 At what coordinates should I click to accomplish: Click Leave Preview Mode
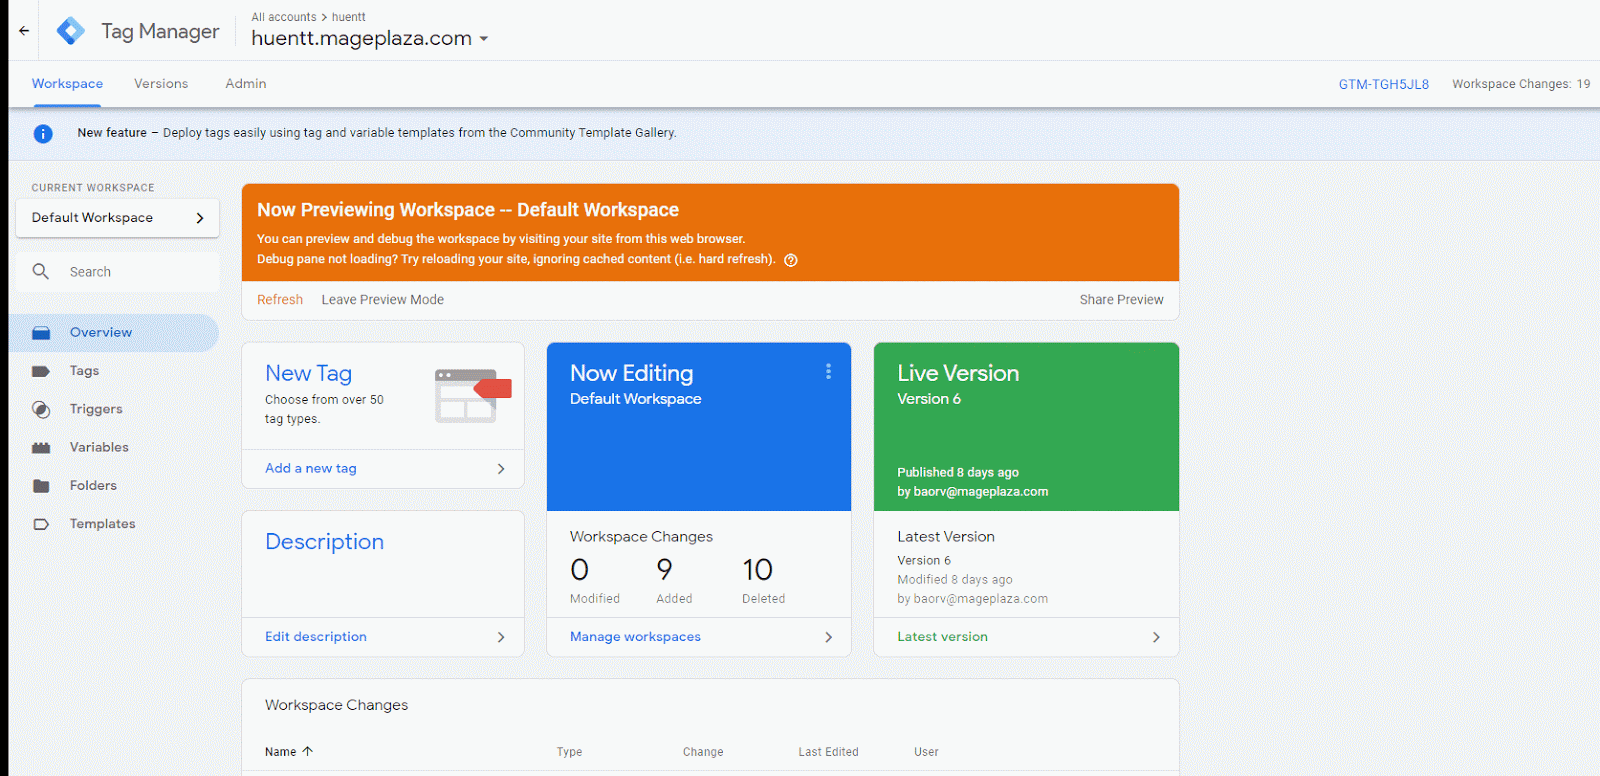(383, 300)
